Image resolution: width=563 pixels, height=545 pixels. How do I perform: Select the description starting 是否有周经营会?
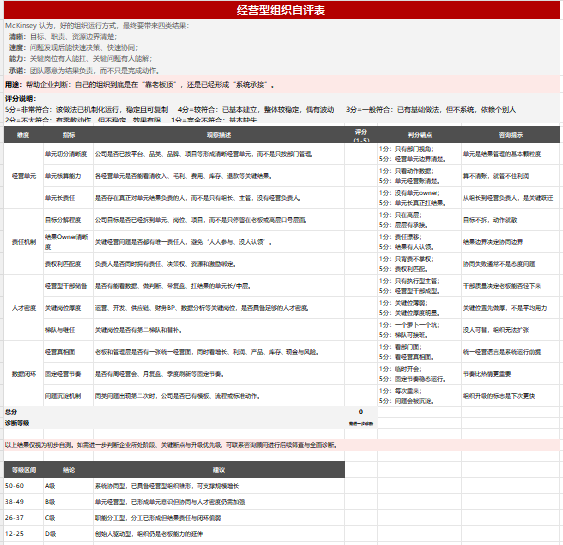[x=219, y=374]
